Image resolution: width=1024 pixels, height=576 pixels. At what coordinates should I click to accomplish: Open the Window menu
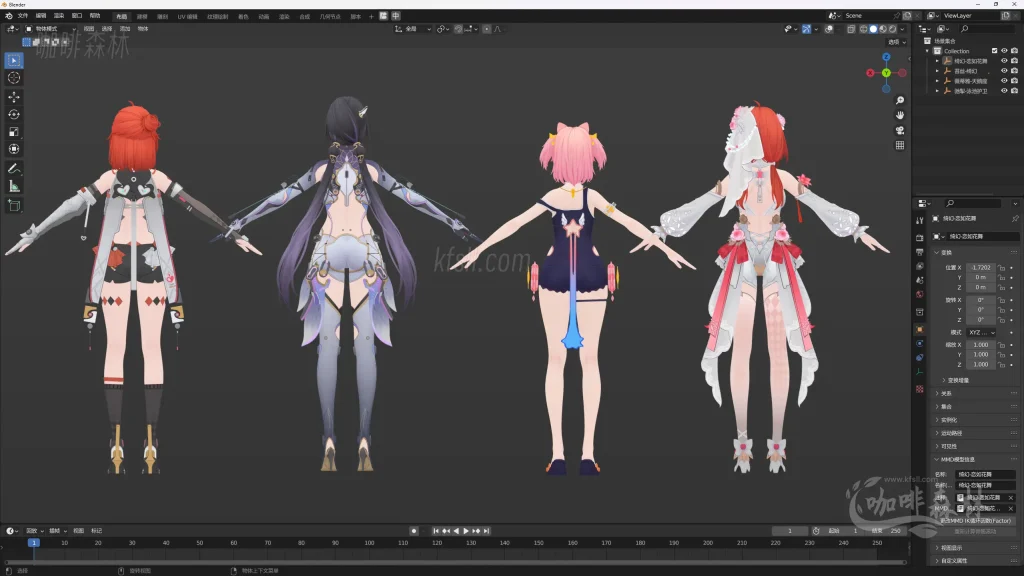coord(76,16)
